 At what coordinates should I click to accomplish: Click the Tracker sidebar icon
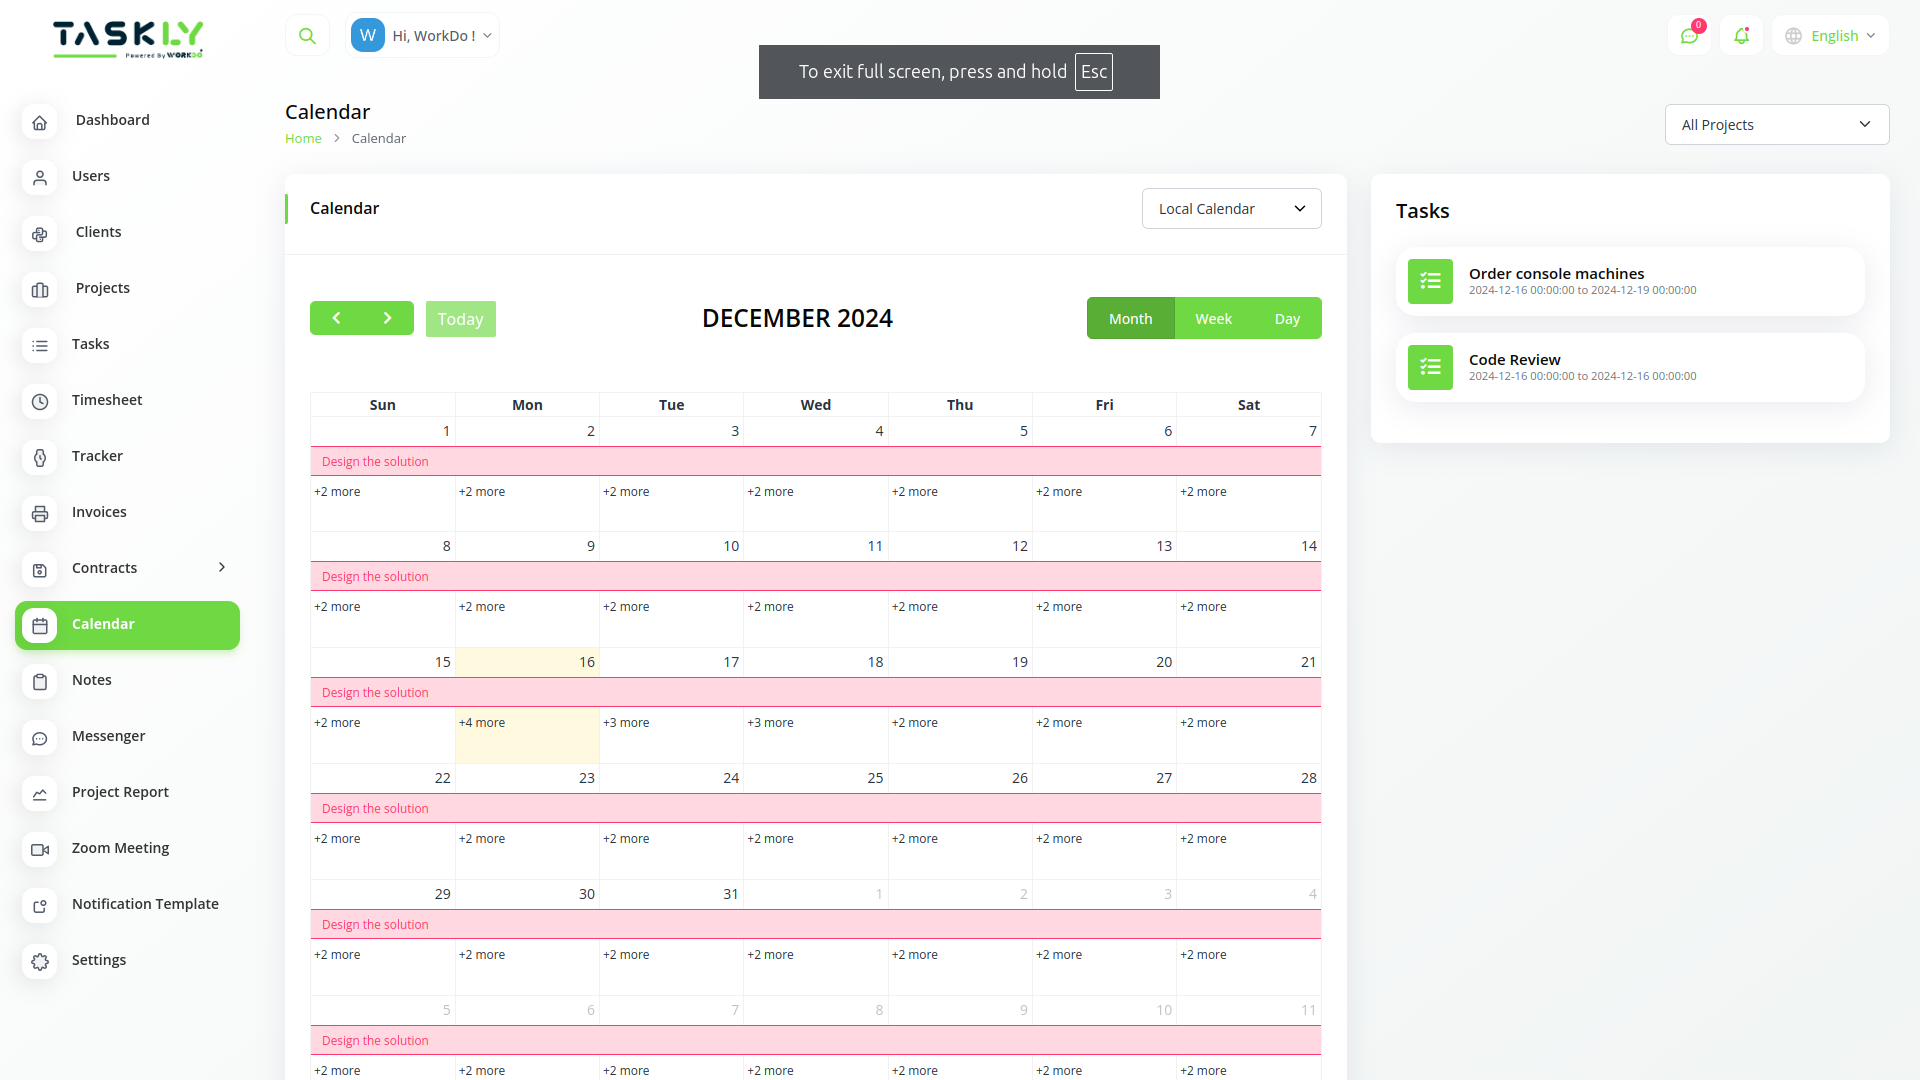40,457
